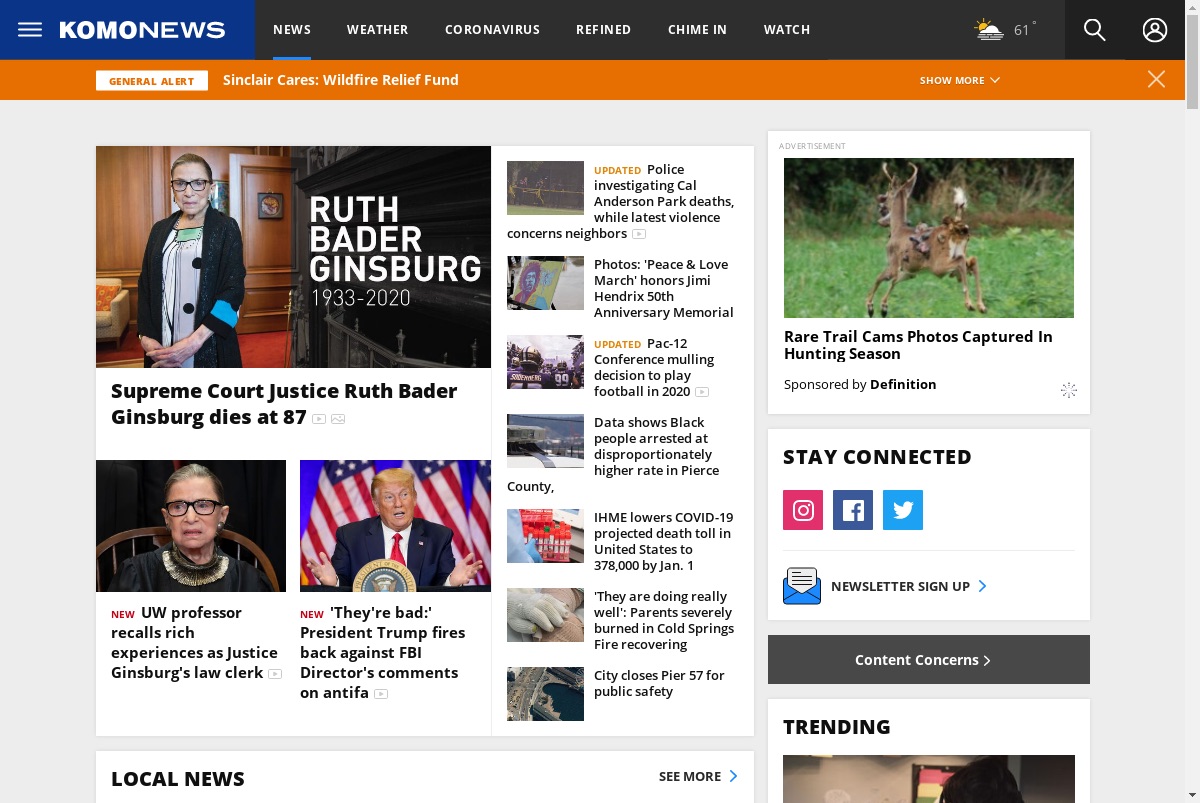
Task: Click the deer trail cam ad image
Action: click(x=929, y=238)
